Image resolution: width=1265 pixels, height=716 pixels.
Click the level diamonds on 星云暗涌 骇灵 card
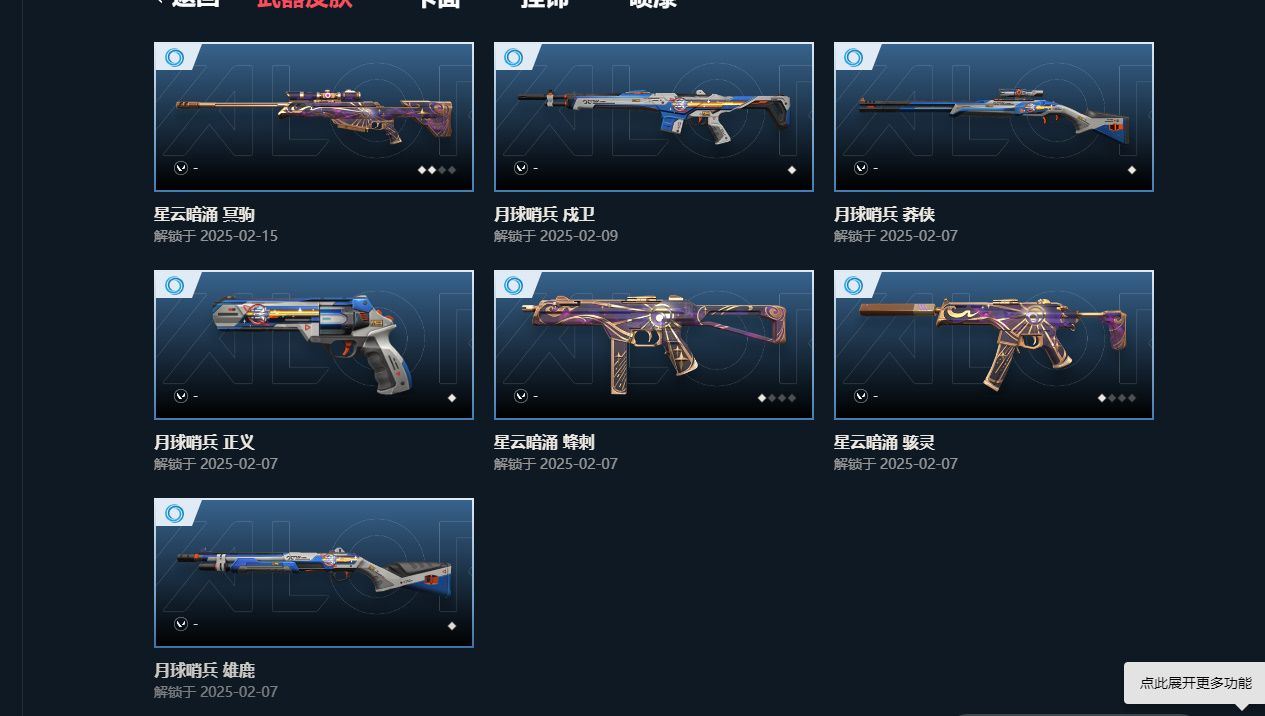[x=1117, y=398]
